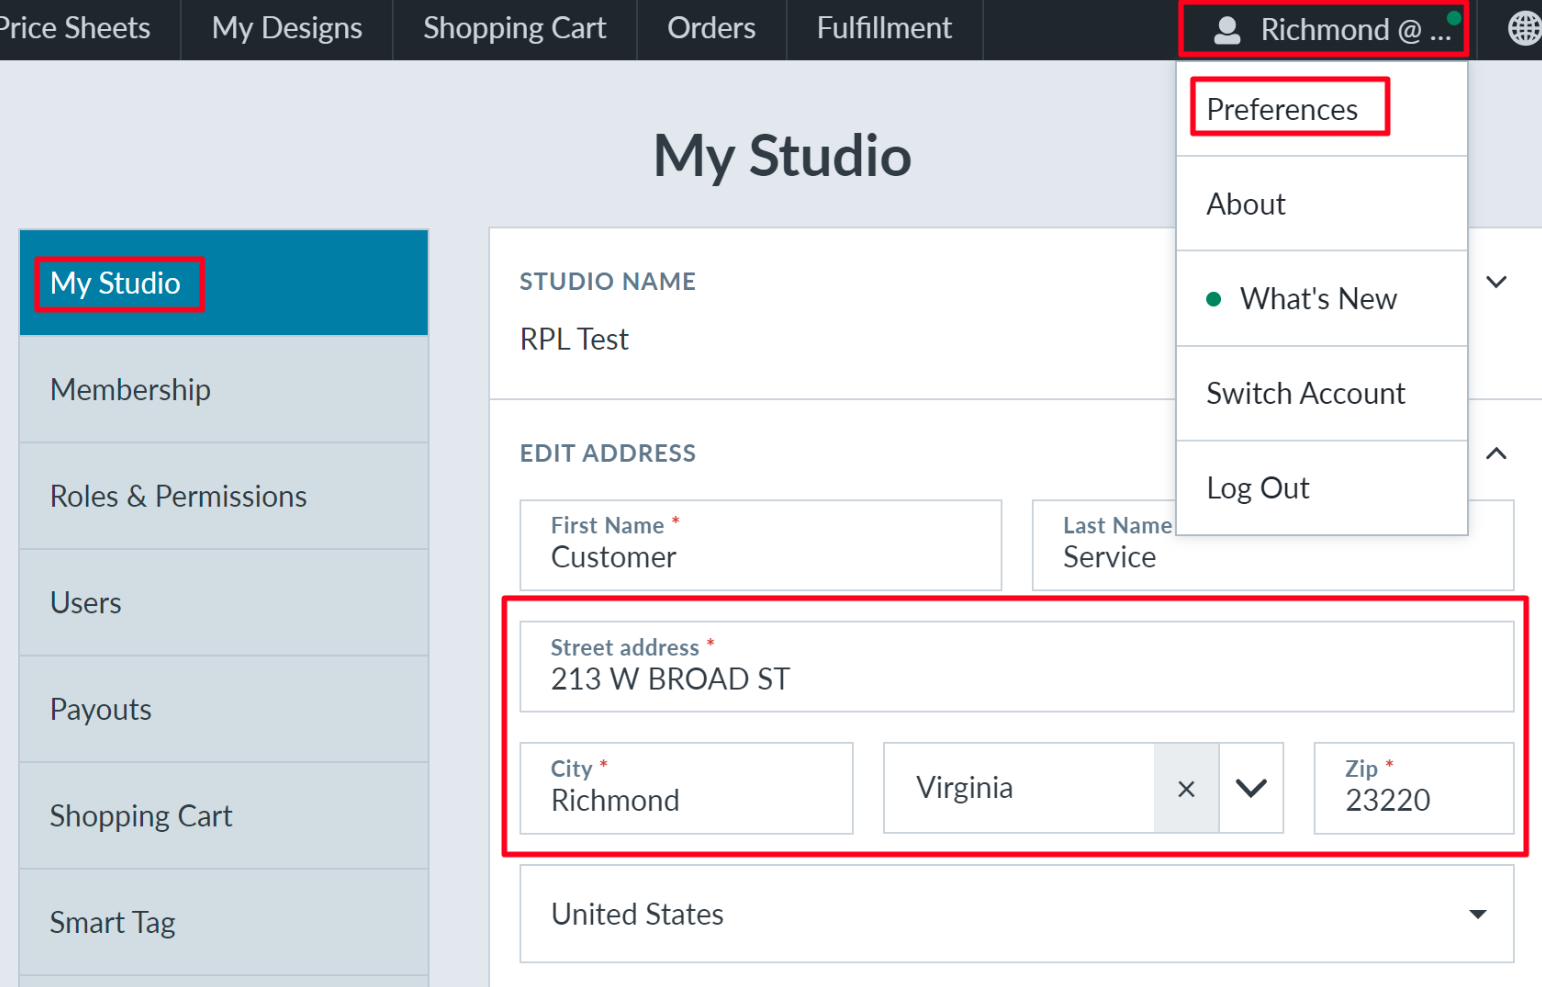The image size is (1542, 987).
Task: Select Preferences from the account menu
Action: 1282,109
